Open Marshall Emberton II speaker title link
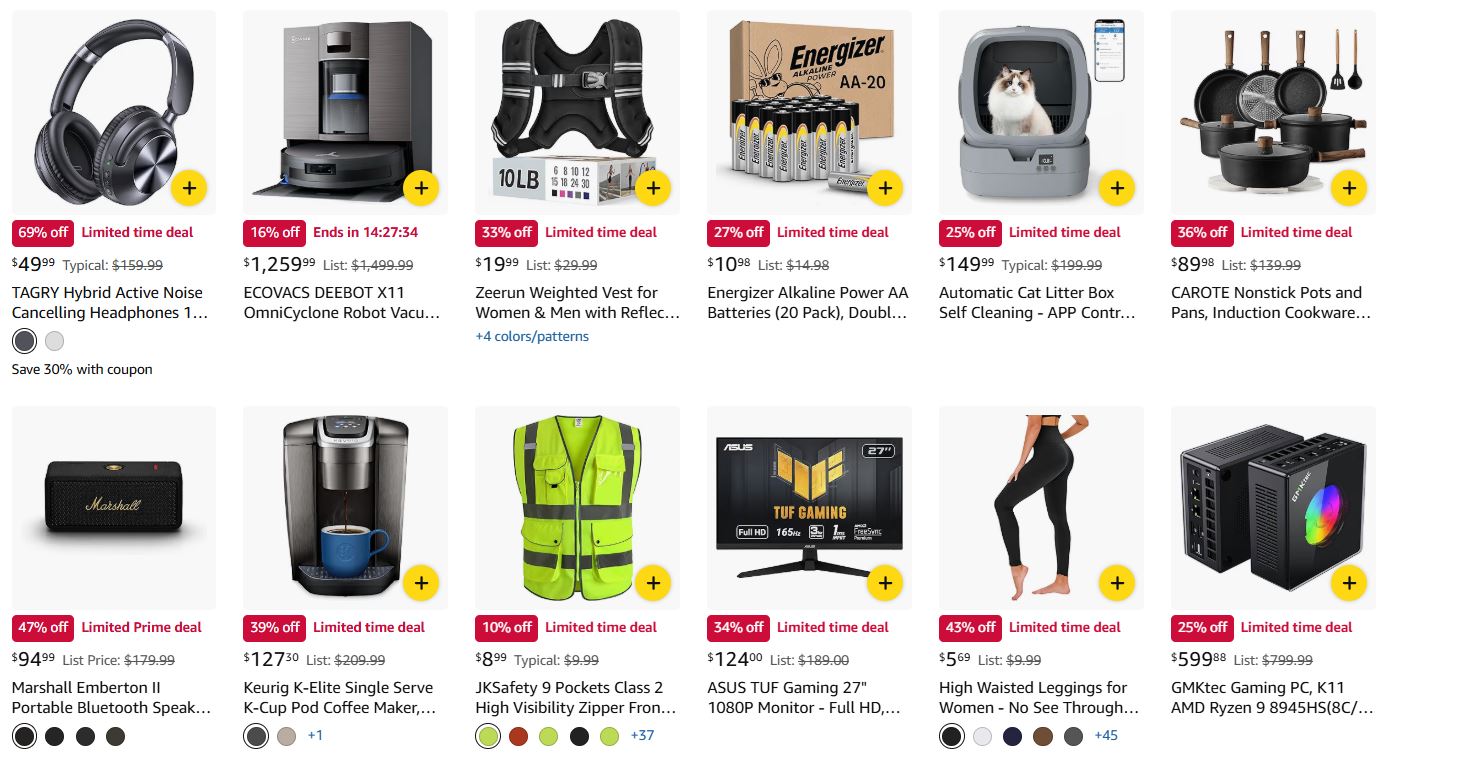 [111, 698]
